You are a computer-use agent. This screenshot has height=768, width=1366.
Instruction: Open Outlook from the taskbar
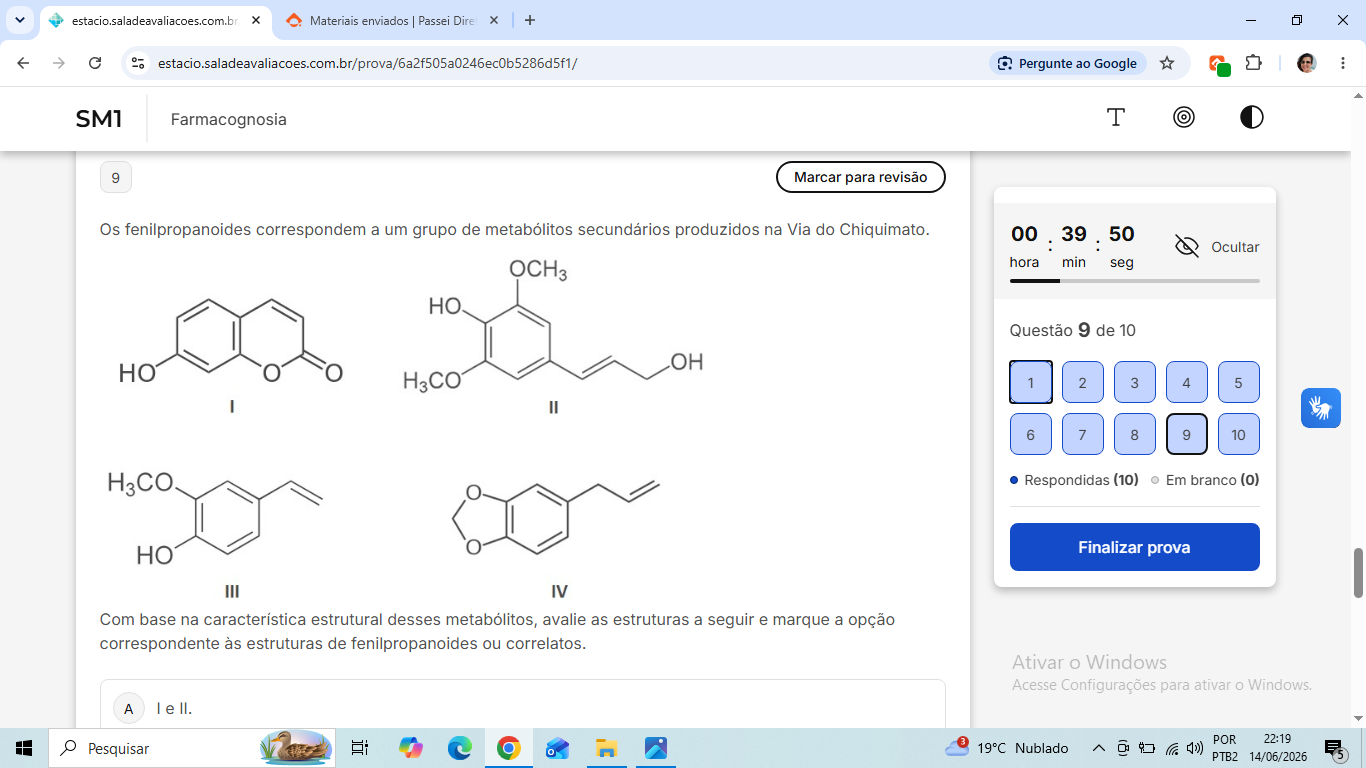click(x=557, y=748)
